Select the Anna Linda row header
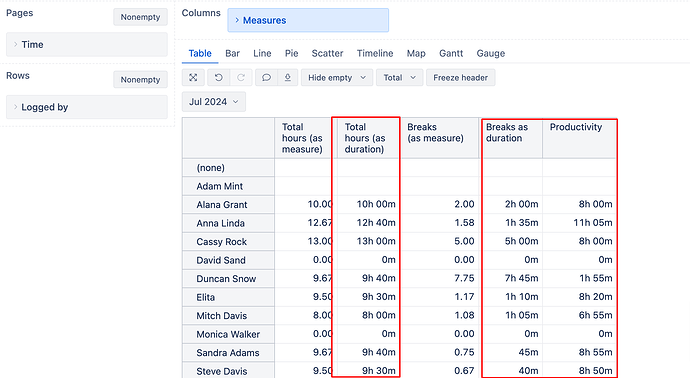The image size is (690, 378). tap(228, 223)
